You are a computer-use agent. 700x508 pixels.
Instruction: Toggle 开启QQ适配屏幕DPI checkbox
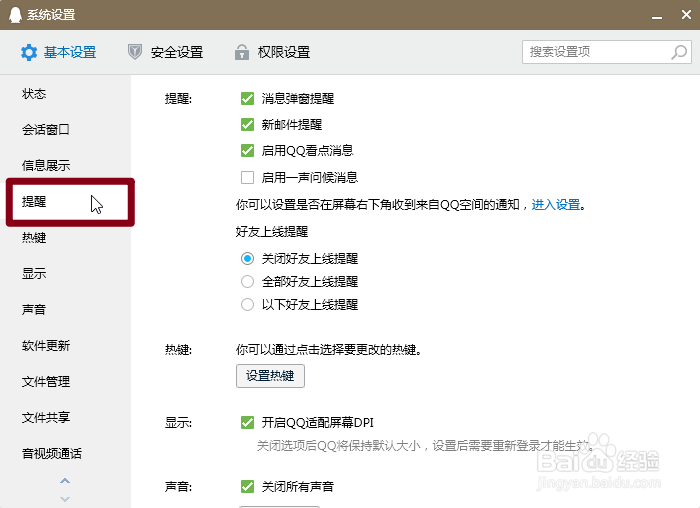[x=247, y=422]
